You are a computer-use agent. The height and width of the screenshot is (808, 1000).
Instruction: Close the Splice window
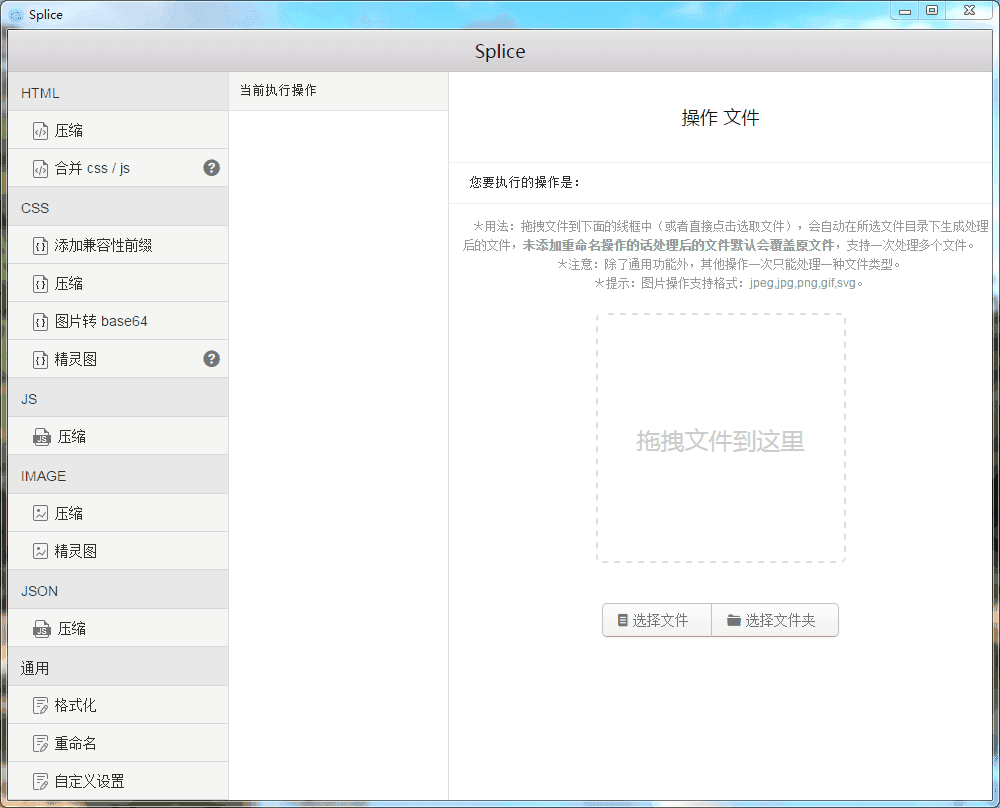(969, 11)
